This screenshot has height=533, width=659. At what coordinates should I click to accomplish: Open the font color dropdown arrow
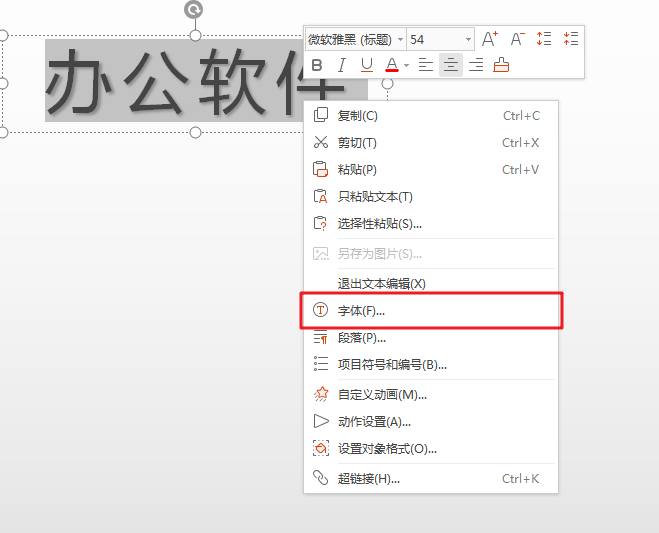tap(406, 65)
